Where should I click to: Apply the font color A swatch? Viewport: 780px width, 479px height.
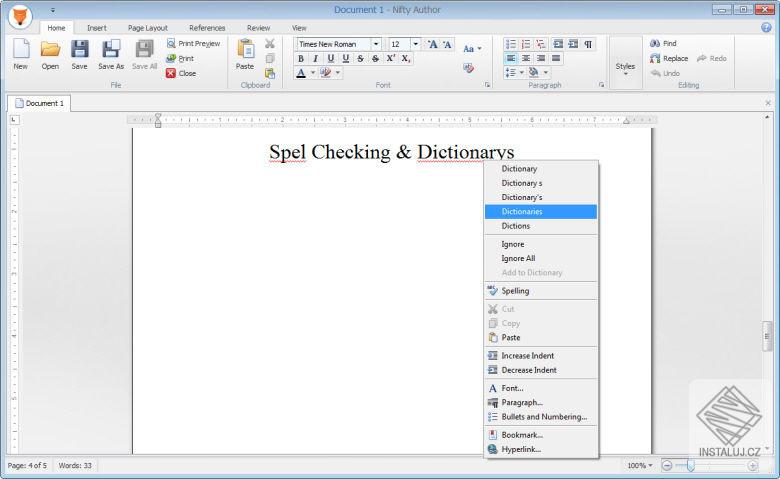point(301,73)
